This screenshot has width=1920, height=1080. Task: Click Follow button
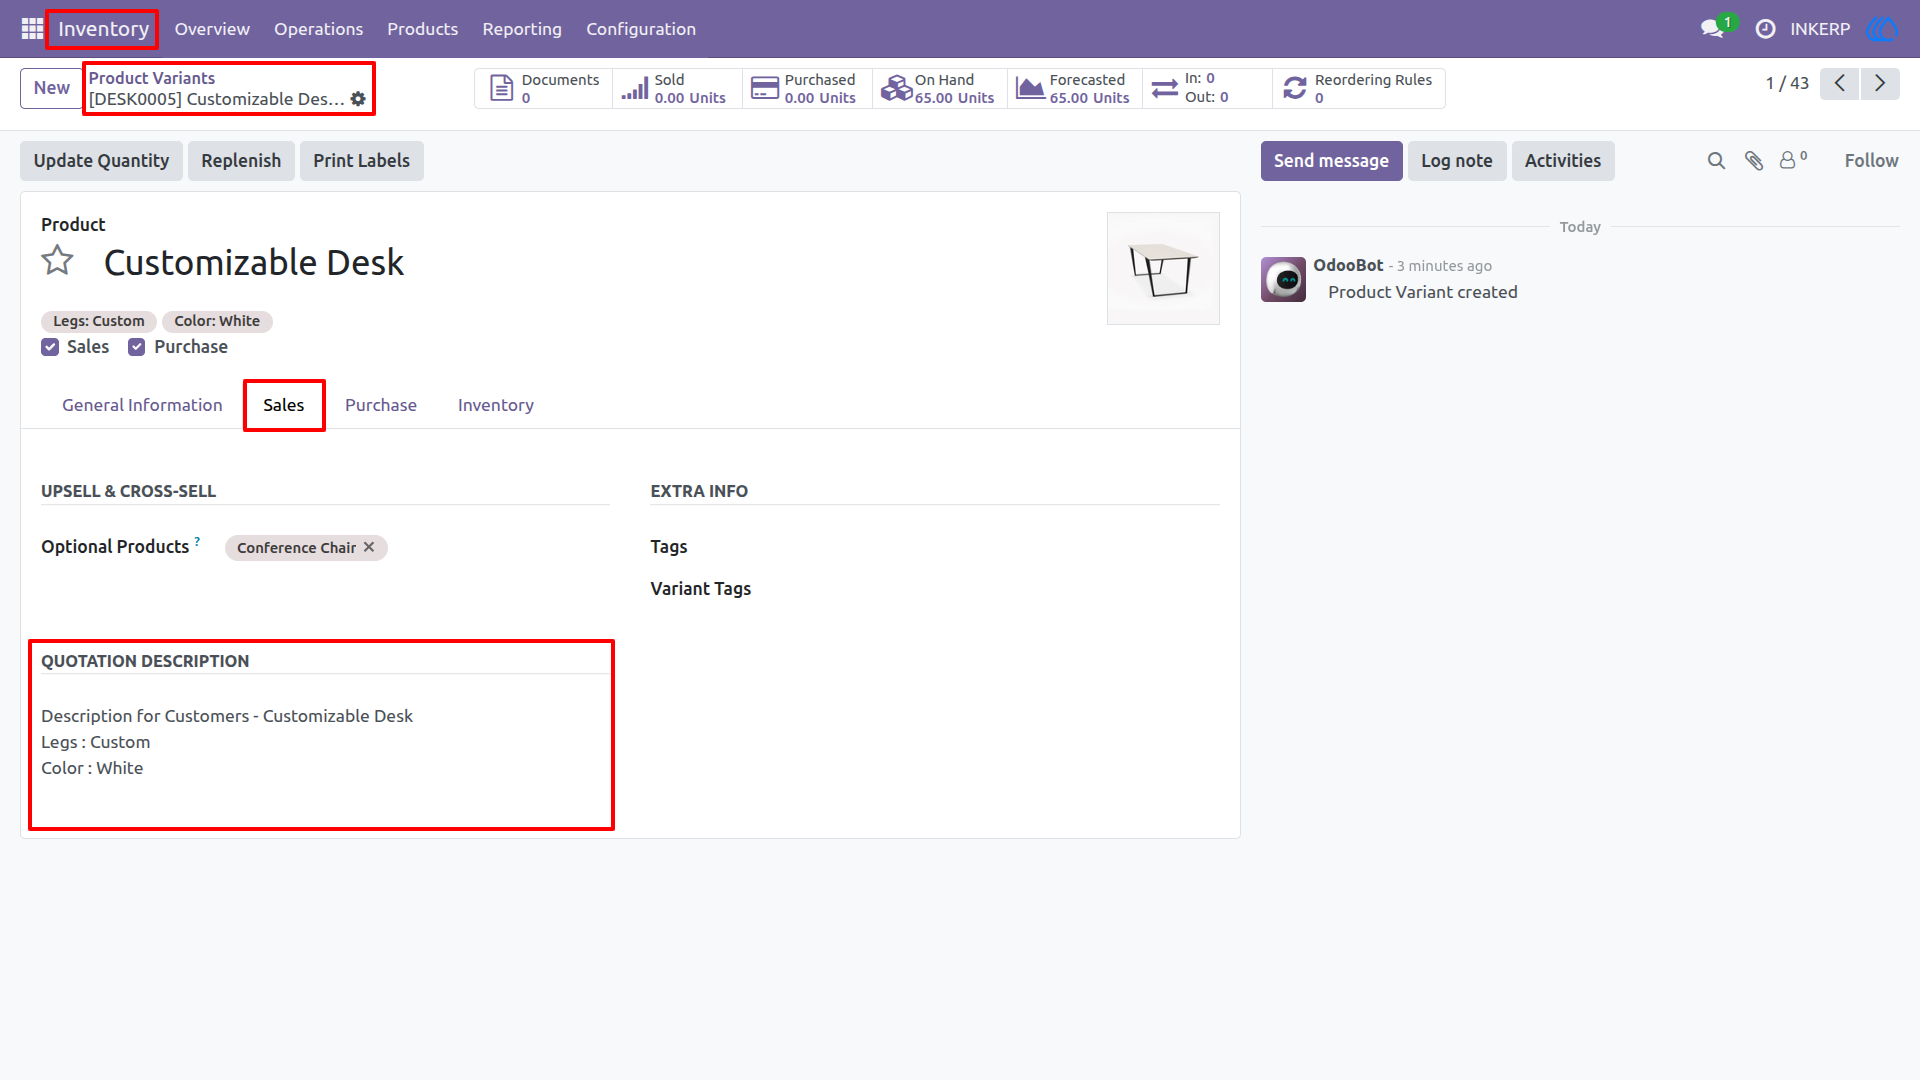pos(1871,161)
